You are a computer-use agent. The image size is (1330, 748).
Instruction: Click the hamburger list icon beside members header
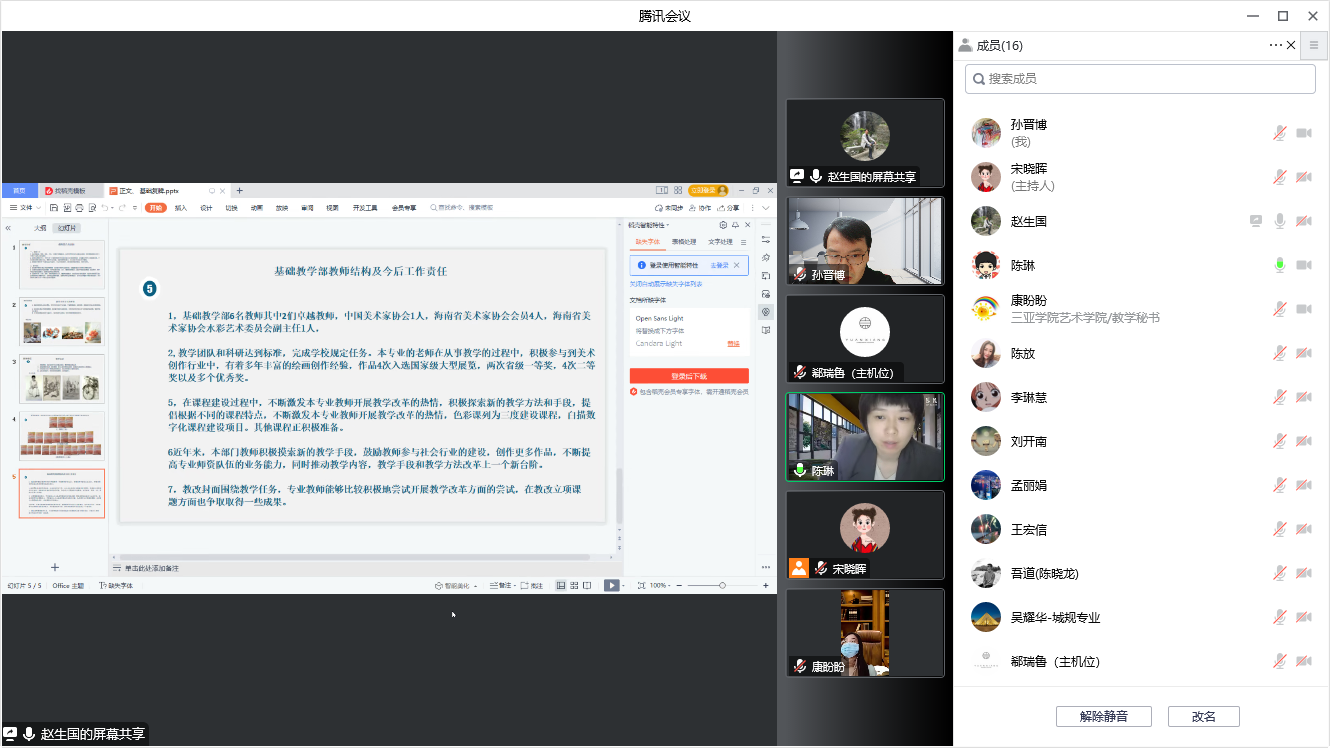[1314, 45]
